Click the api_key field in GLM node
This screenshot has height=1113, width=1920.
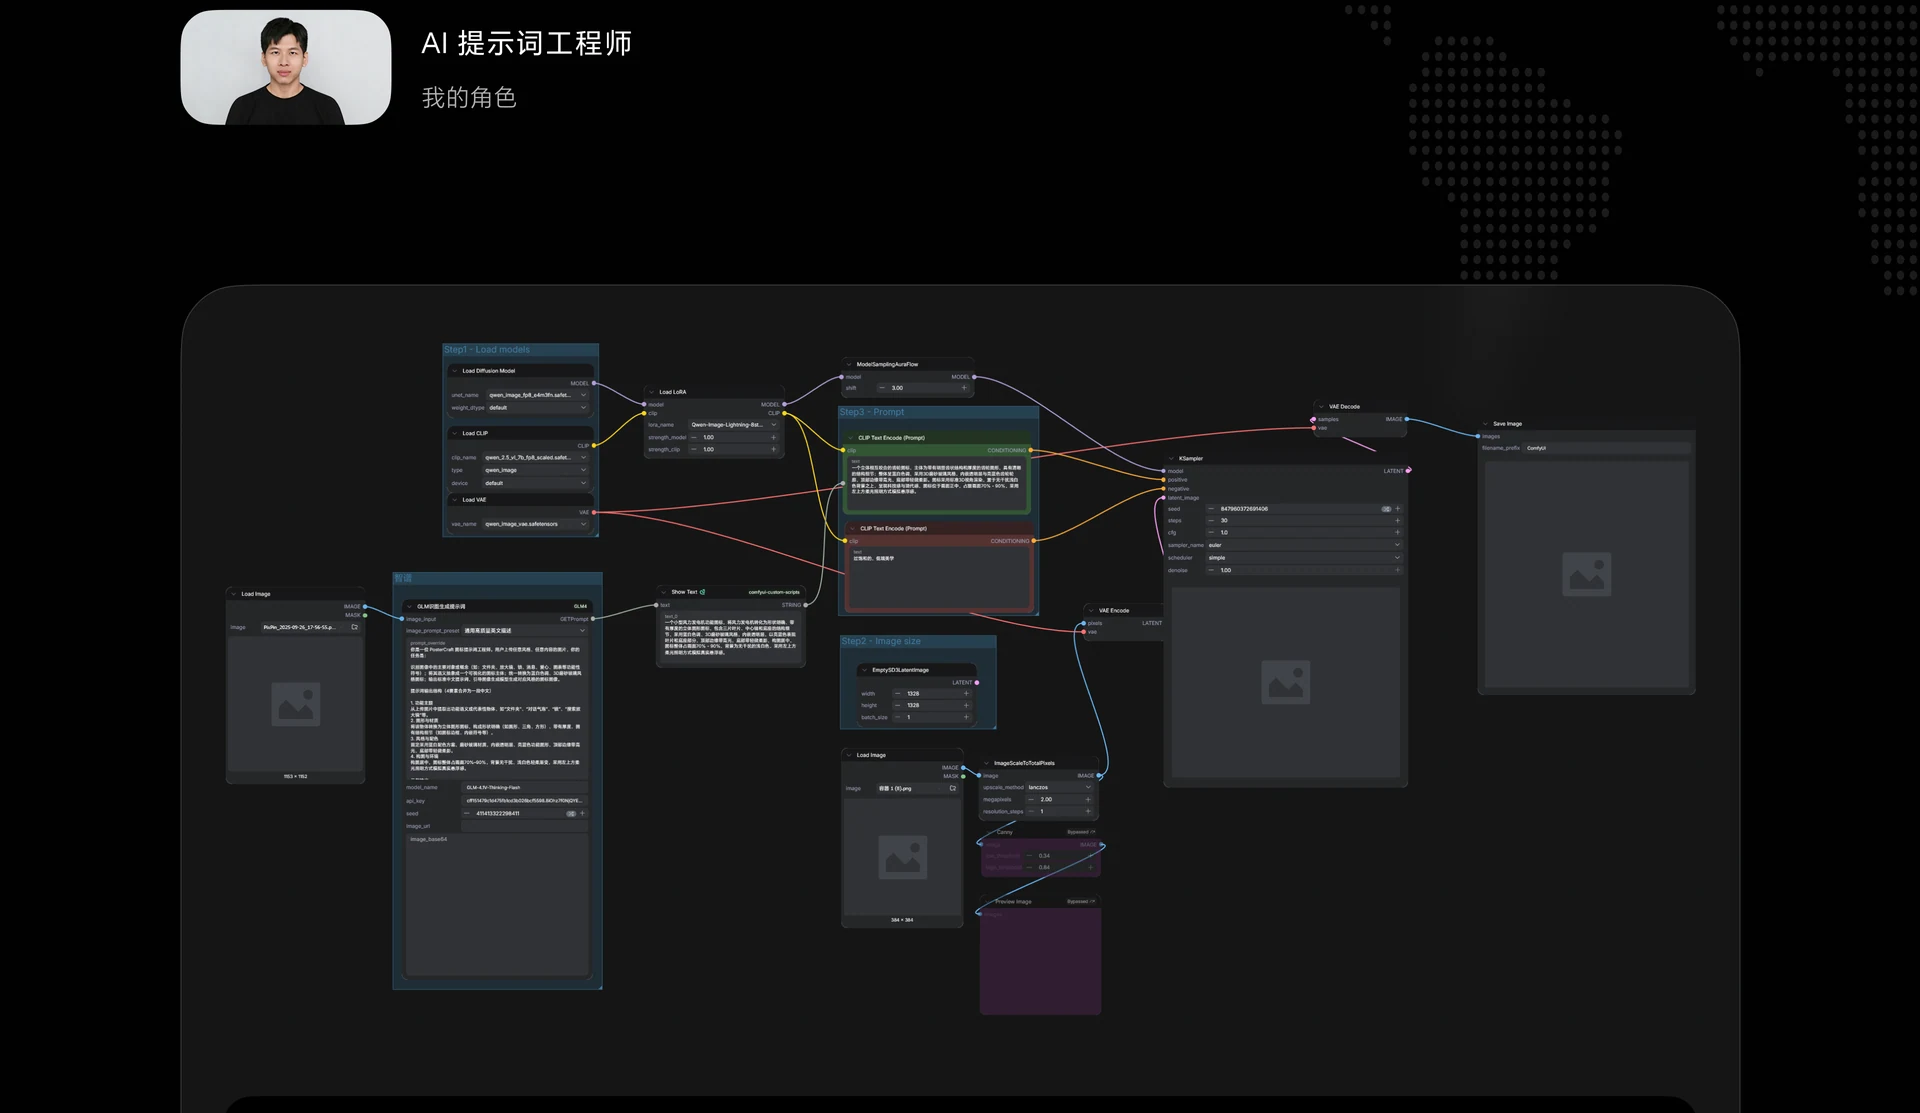click(525, 800)
